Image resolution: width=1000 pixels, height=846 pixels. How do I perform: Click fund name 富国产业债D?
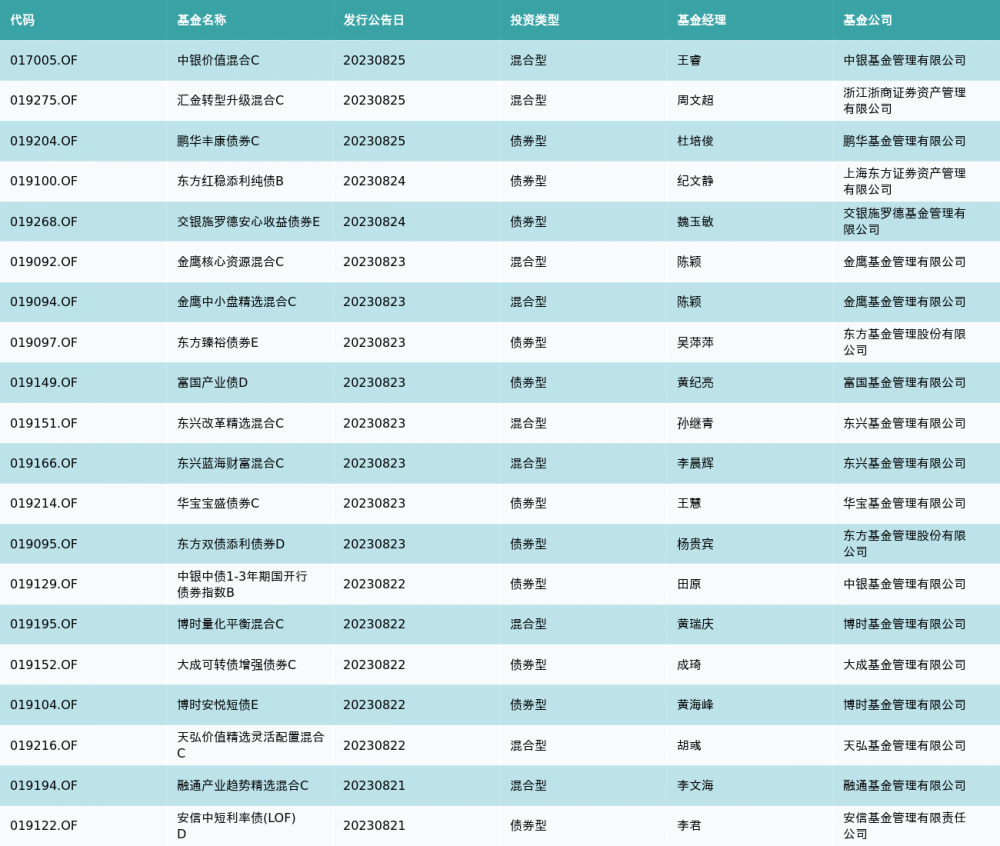coord(212,383)
